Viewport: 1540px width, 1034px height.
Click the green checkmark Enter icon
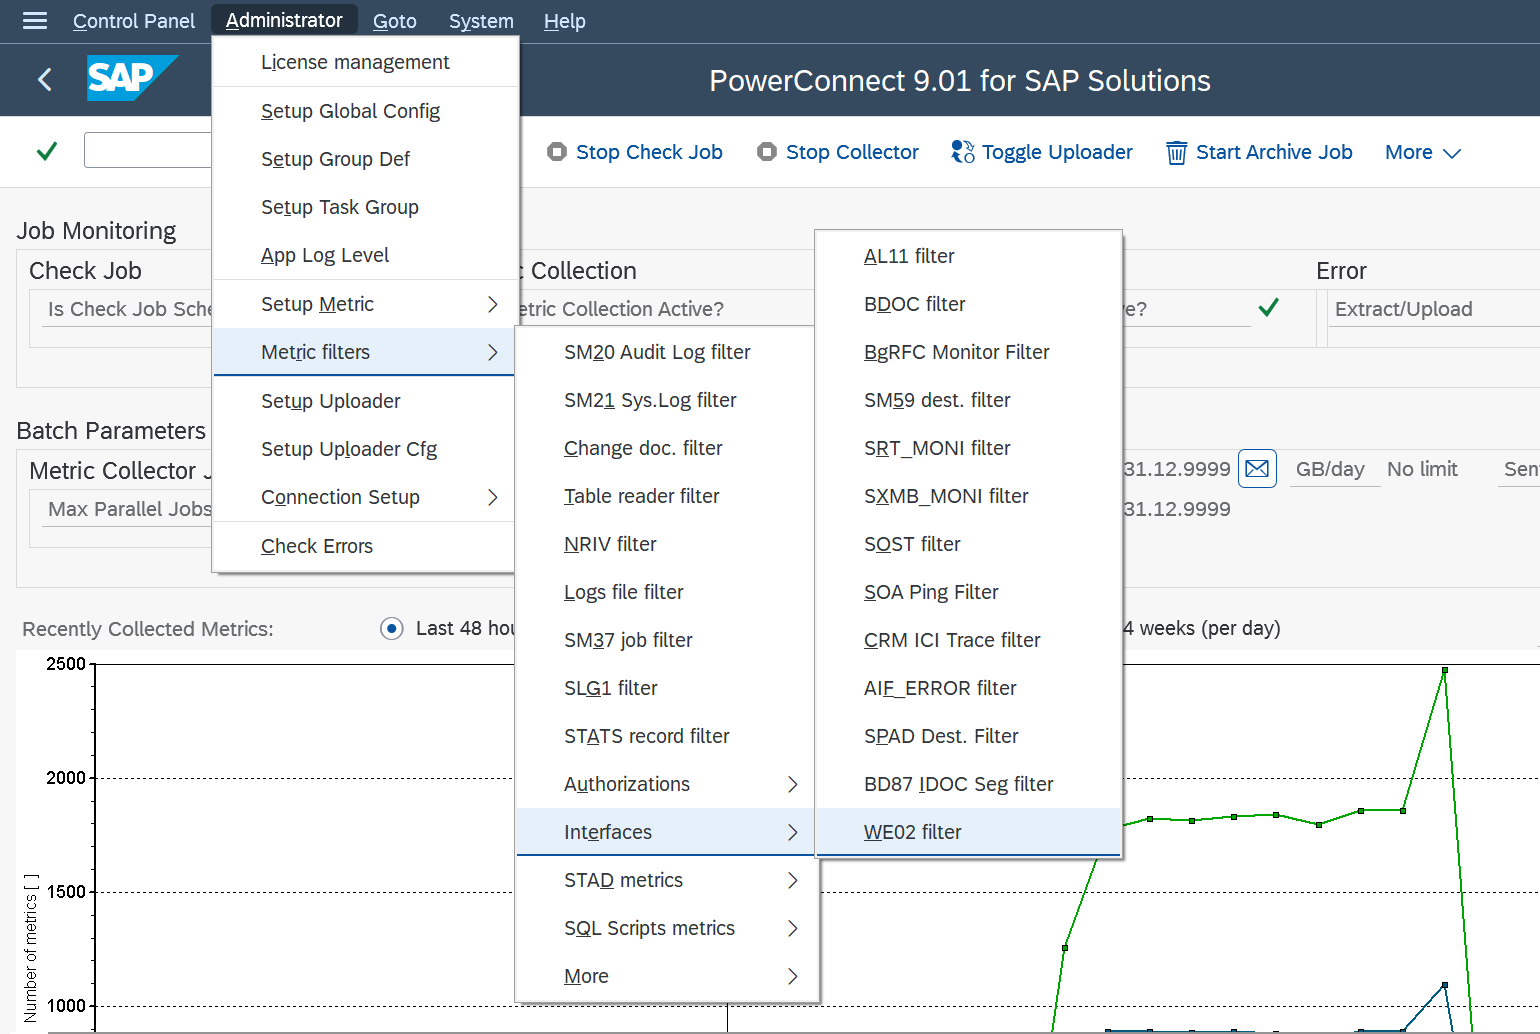pos(47,151)
